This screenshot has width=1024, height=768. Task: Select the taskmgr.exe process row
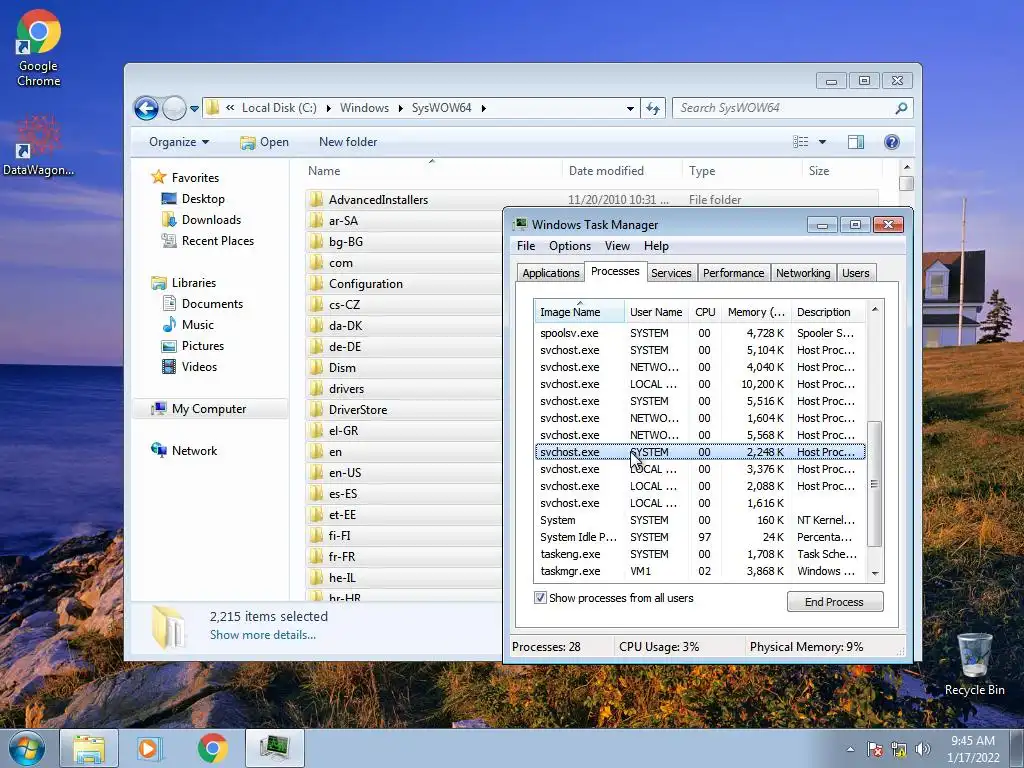[x=700, y=571]
